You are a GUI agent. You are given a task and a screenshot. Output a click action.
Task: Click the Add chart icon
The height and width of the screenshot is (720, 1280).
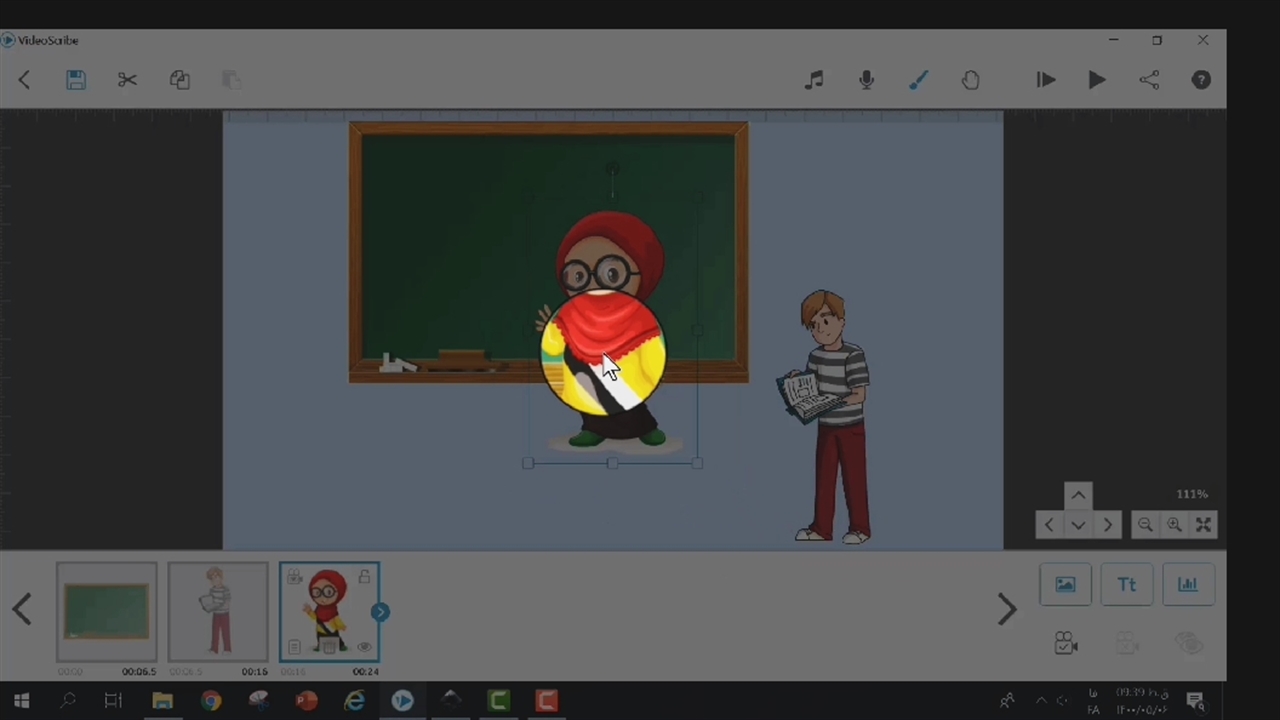(x=1187, y=585)
